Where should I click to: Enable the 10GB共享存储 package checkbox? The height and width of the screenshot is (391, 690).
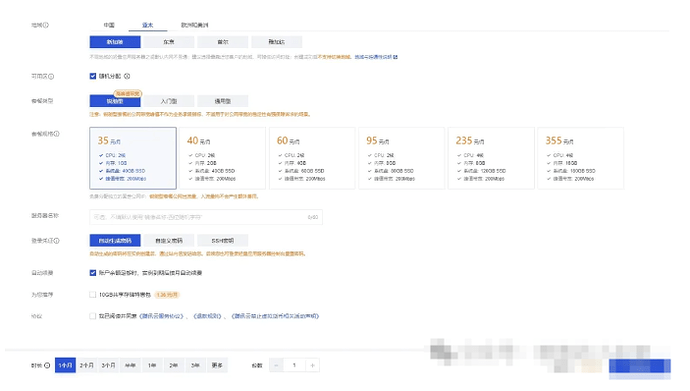(93, 295)
